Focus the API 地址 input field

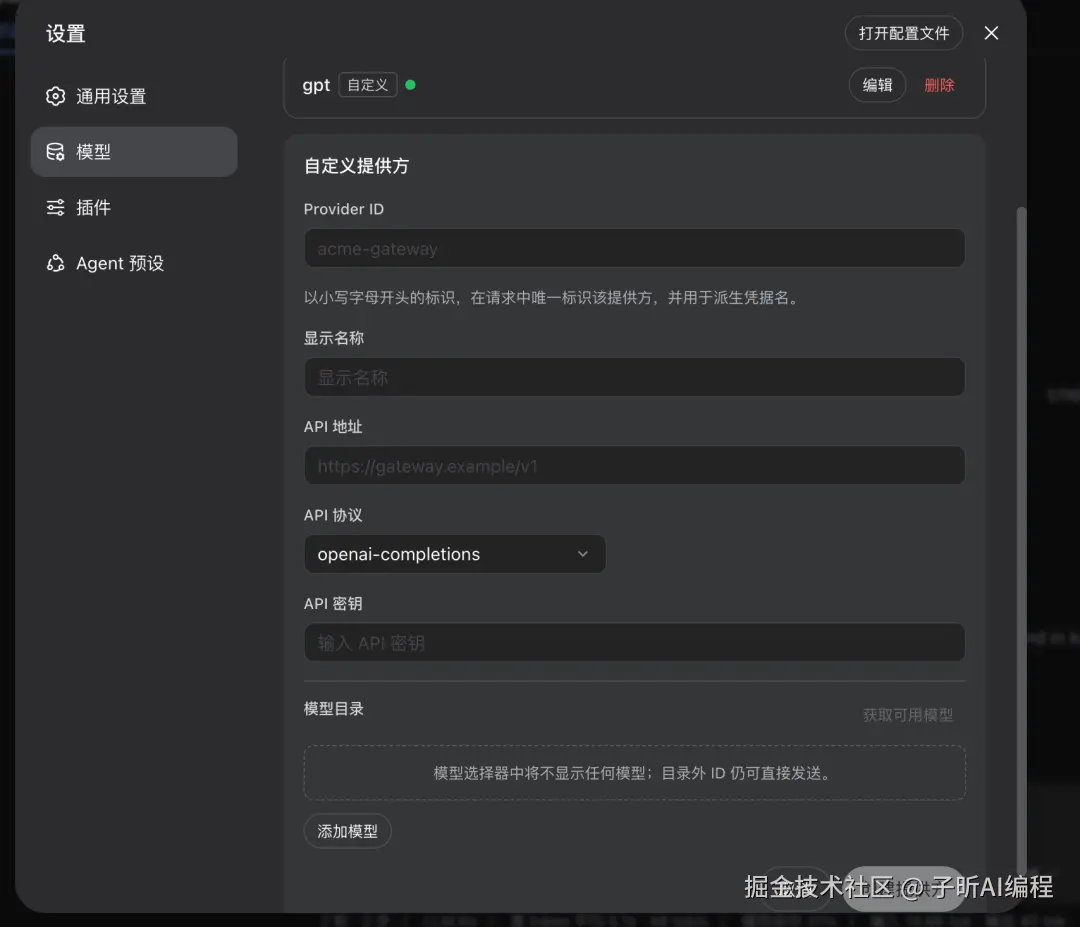click(634, 466)
